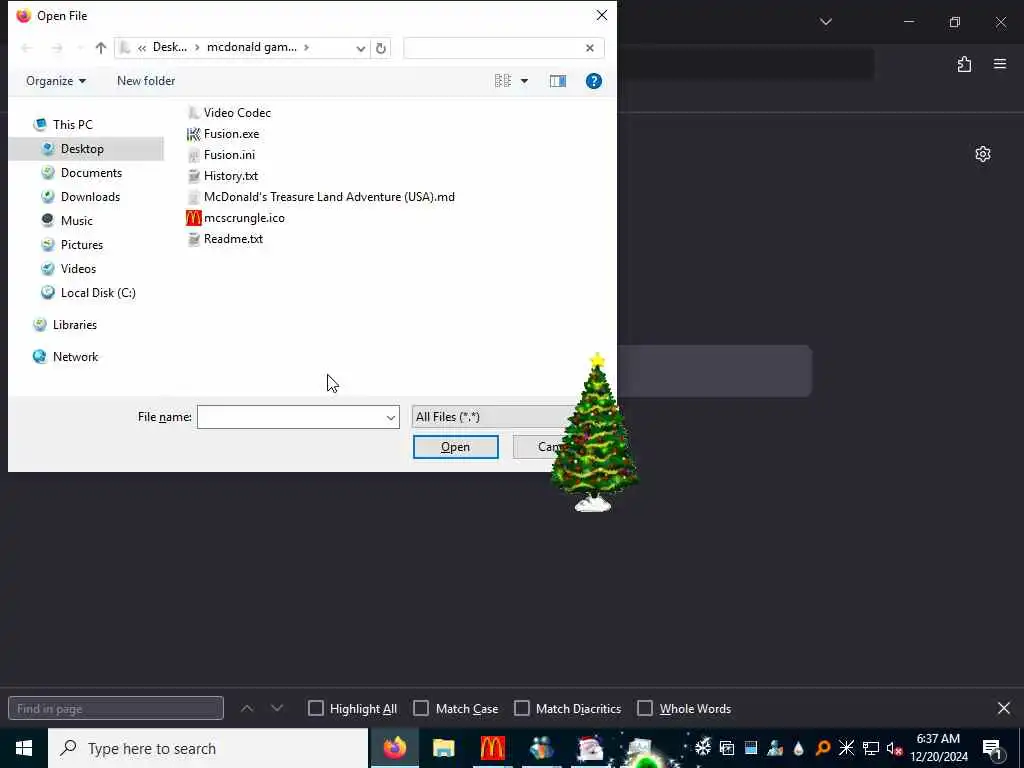Open Firefox extensions puzzle icon
This screenshot has height=768, width=1024.
click(x=964, y=64)
